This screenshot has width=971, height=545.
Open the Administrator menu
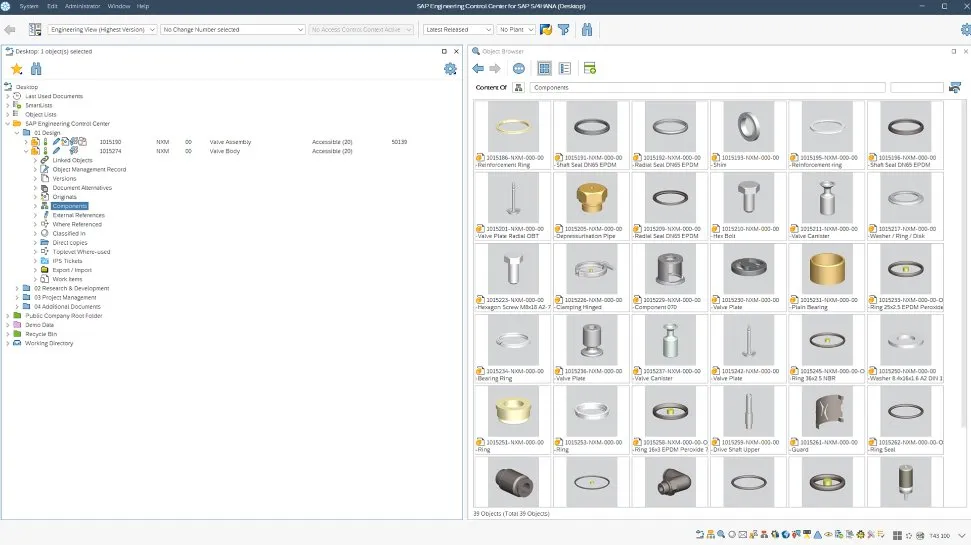82,6
